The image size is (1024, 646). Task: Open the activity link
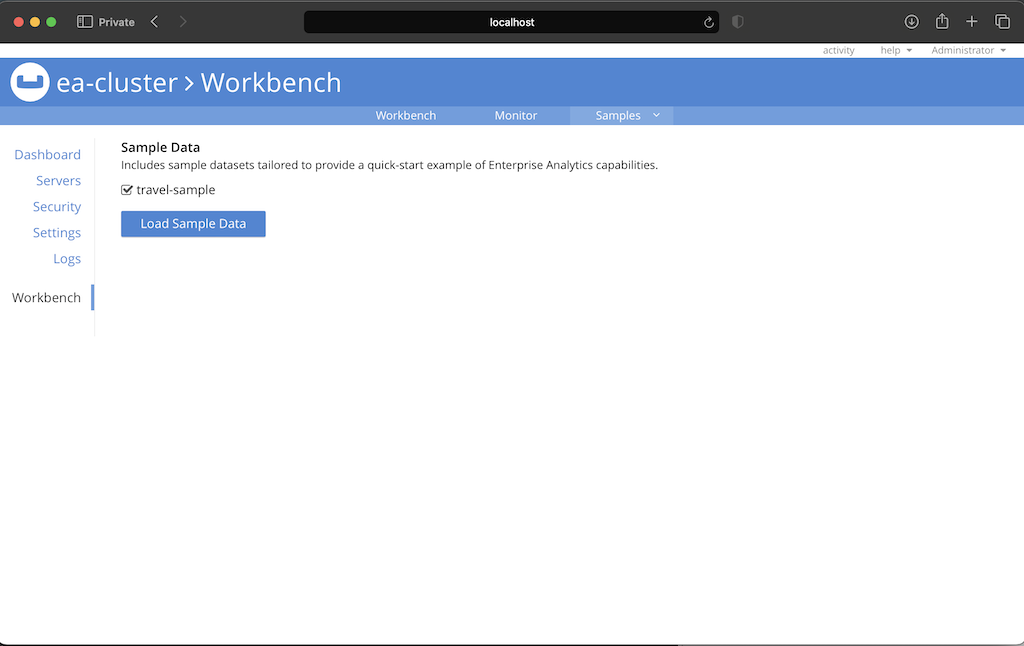pos(838,50)
